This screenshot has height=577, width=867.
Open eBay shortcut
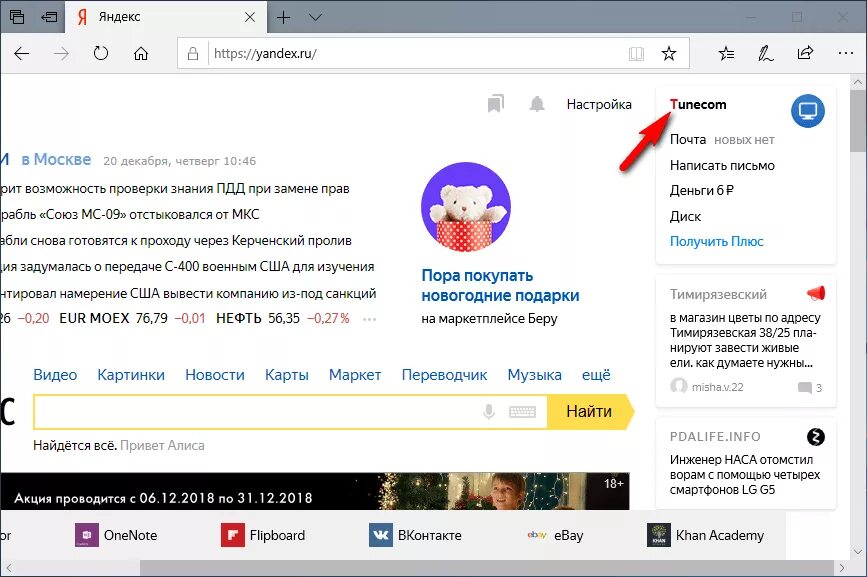coord(555,535)
